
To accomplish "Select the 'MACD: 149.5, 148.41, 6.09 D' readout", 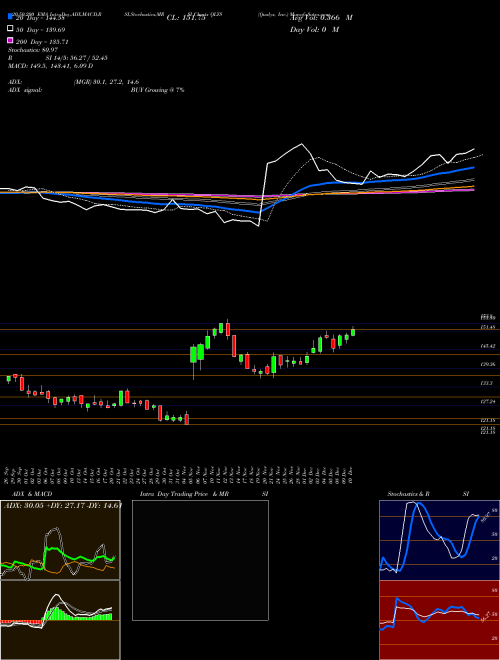I will tap(51, 66).
